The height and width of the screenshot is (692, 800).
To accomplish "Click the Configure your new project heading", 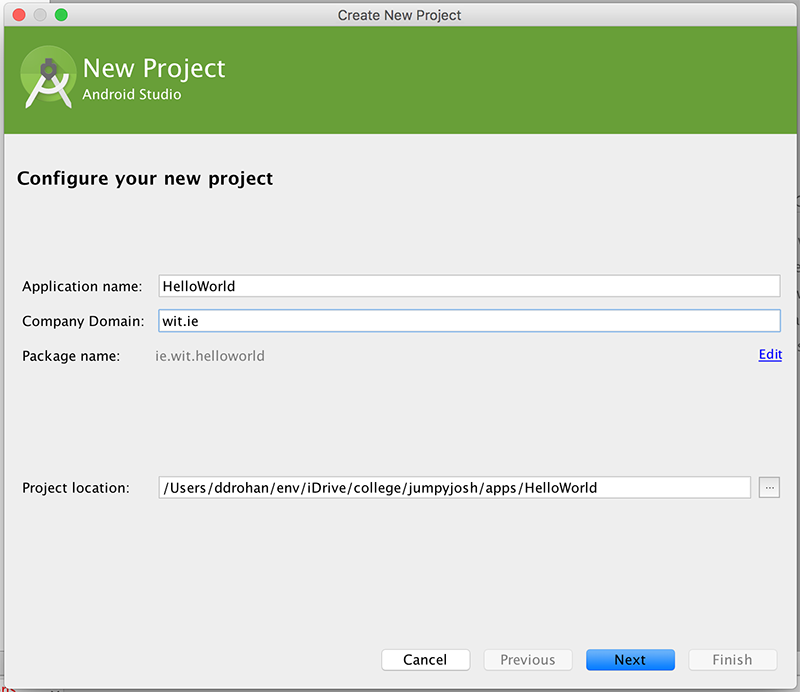I will pos(144,178).
